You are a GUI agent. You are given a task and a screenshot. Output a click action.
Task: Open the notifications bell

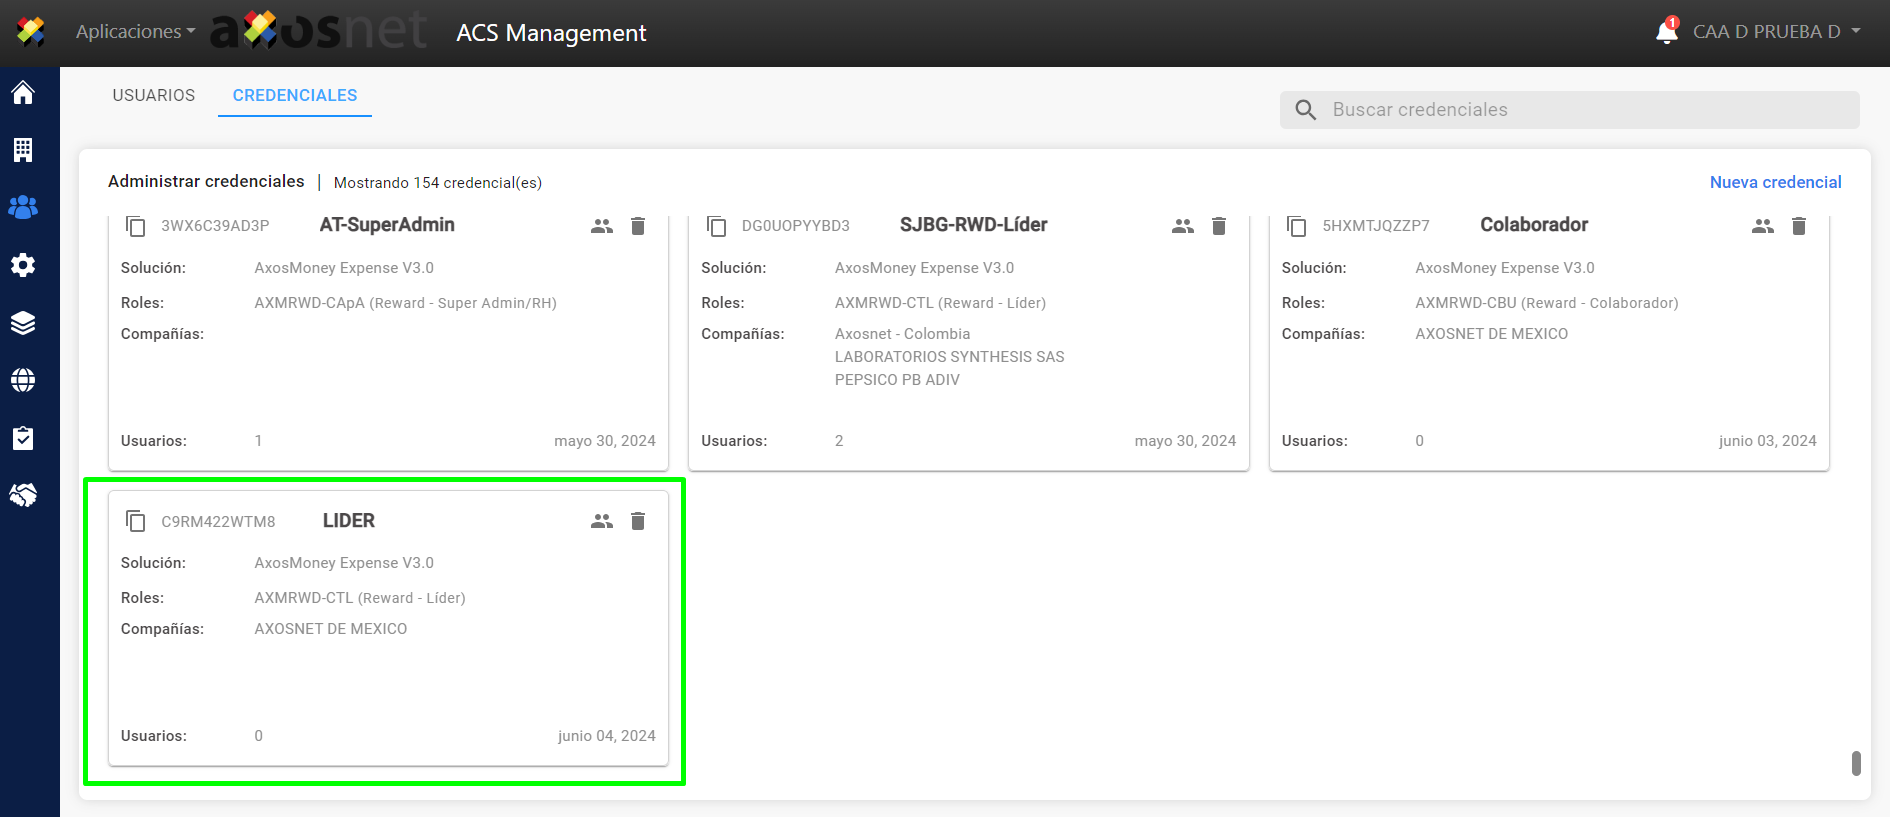1666,32
